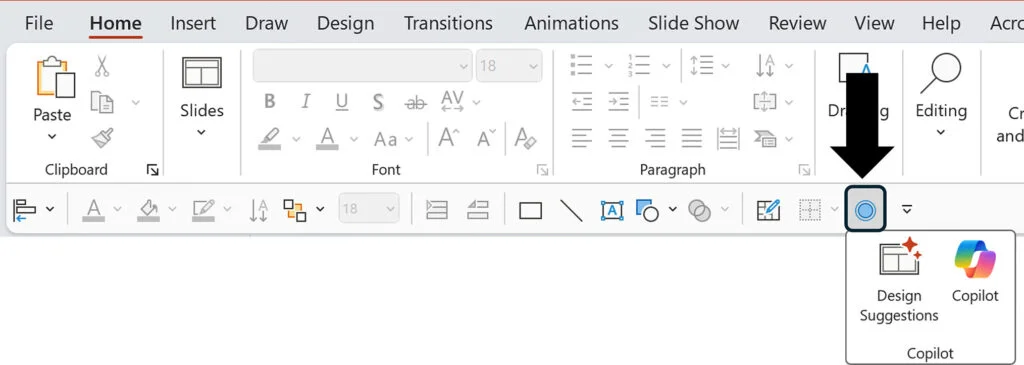Click the table-with-pencil icon in Quick Access Toolbar

point(768,210)
